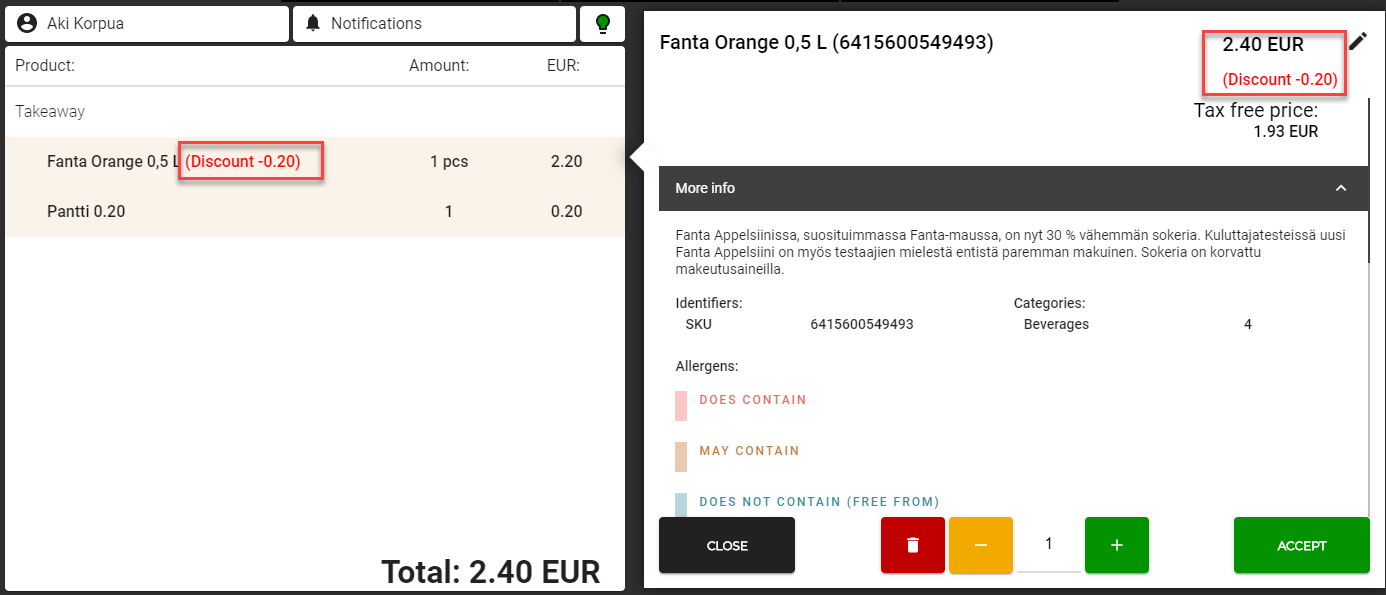Decrease quantity with the yellow minus button

pyautogui.click(x=980, y=545)
